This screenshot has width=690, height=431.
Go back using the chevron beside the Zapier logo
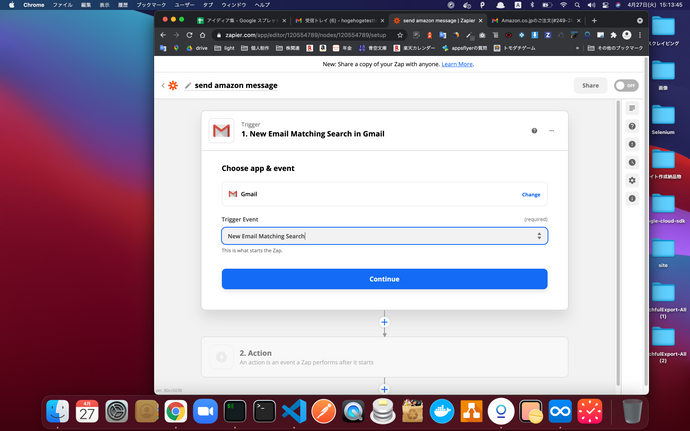point(163,85)
